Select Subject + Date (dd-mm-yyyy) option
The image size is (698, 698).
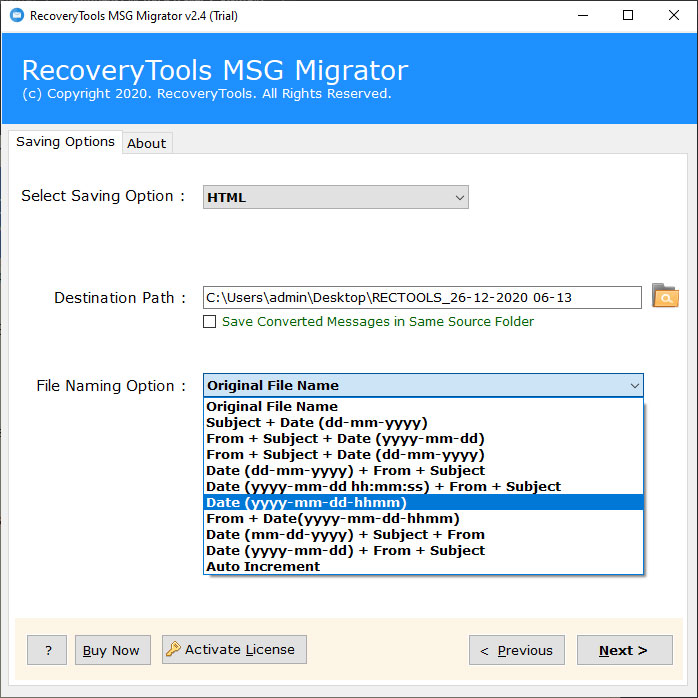[x=423, y=422]
